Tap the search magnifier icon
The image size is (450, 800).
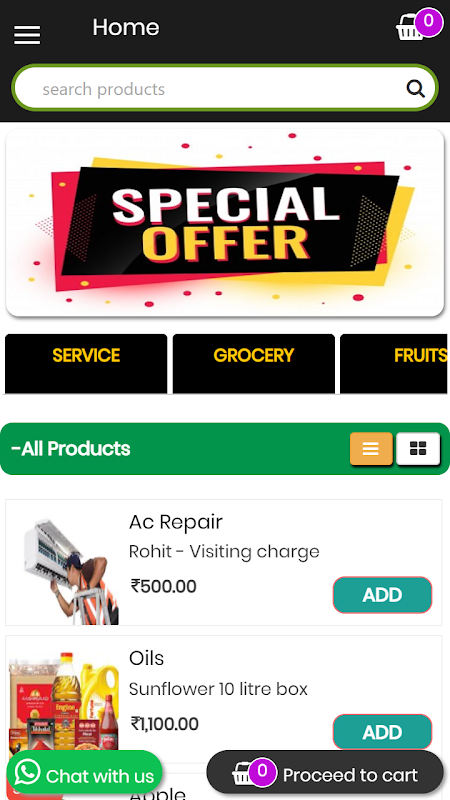415,89
